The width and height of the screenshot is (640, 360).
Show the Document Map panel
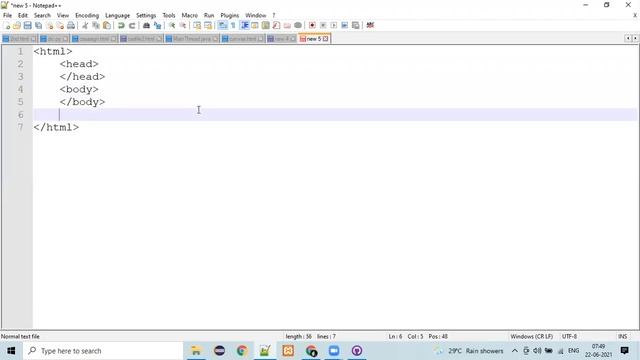[x=265, y=25]
